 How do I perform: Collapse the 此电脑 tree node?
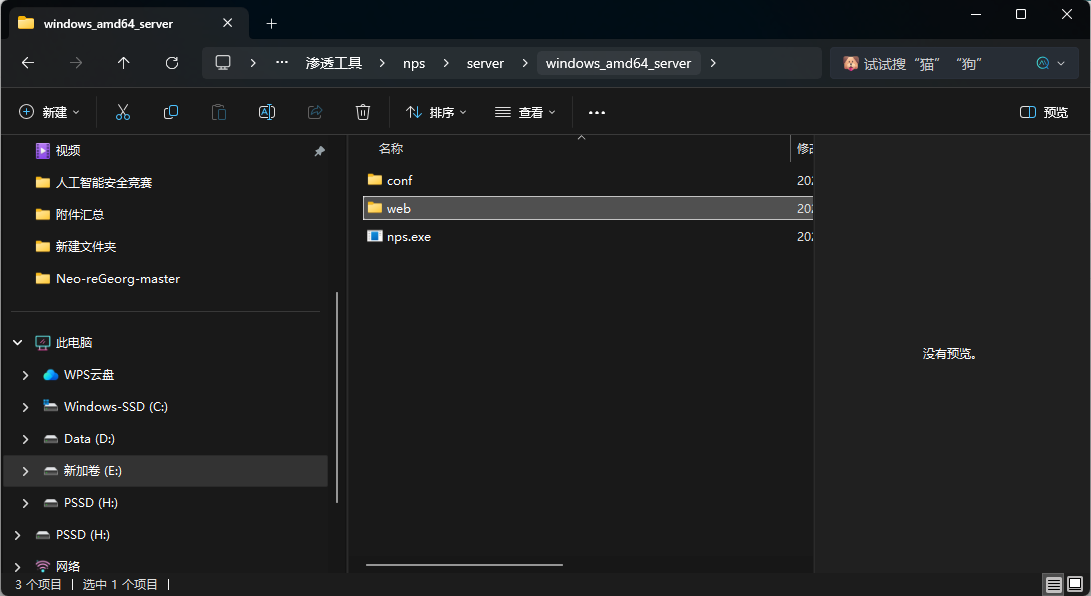(x=18, y=343)
